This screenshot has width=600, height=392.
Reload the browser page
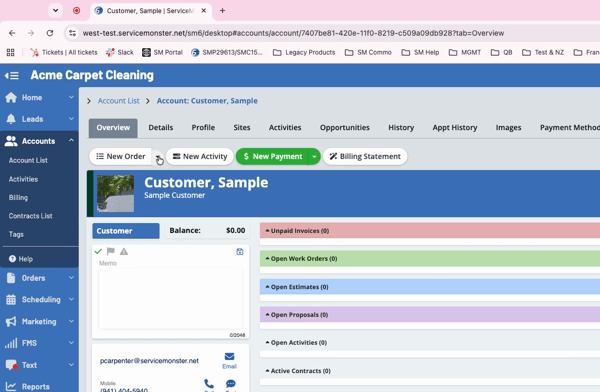[x=50, y=33]
